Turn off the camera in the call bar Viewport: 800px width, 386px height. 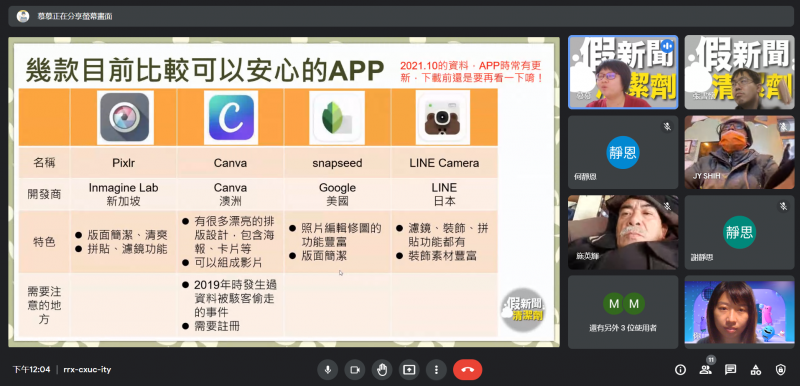355,370
